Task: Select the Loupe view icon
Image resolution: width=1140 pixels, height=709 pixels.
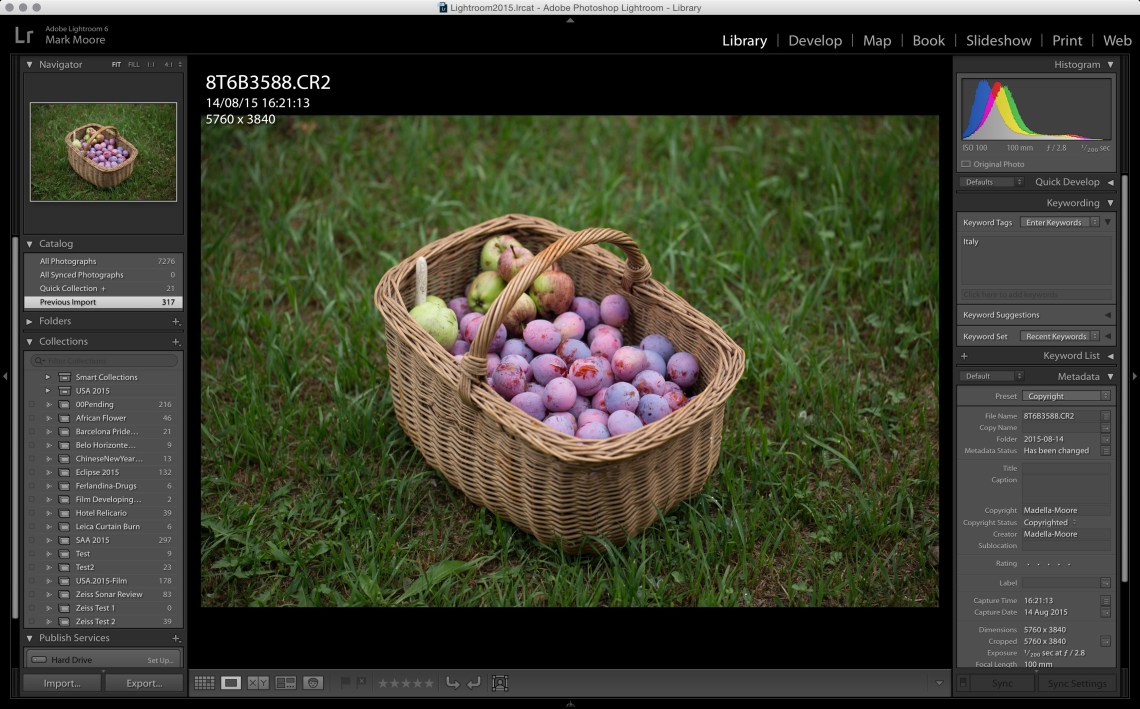Action: 231,683
